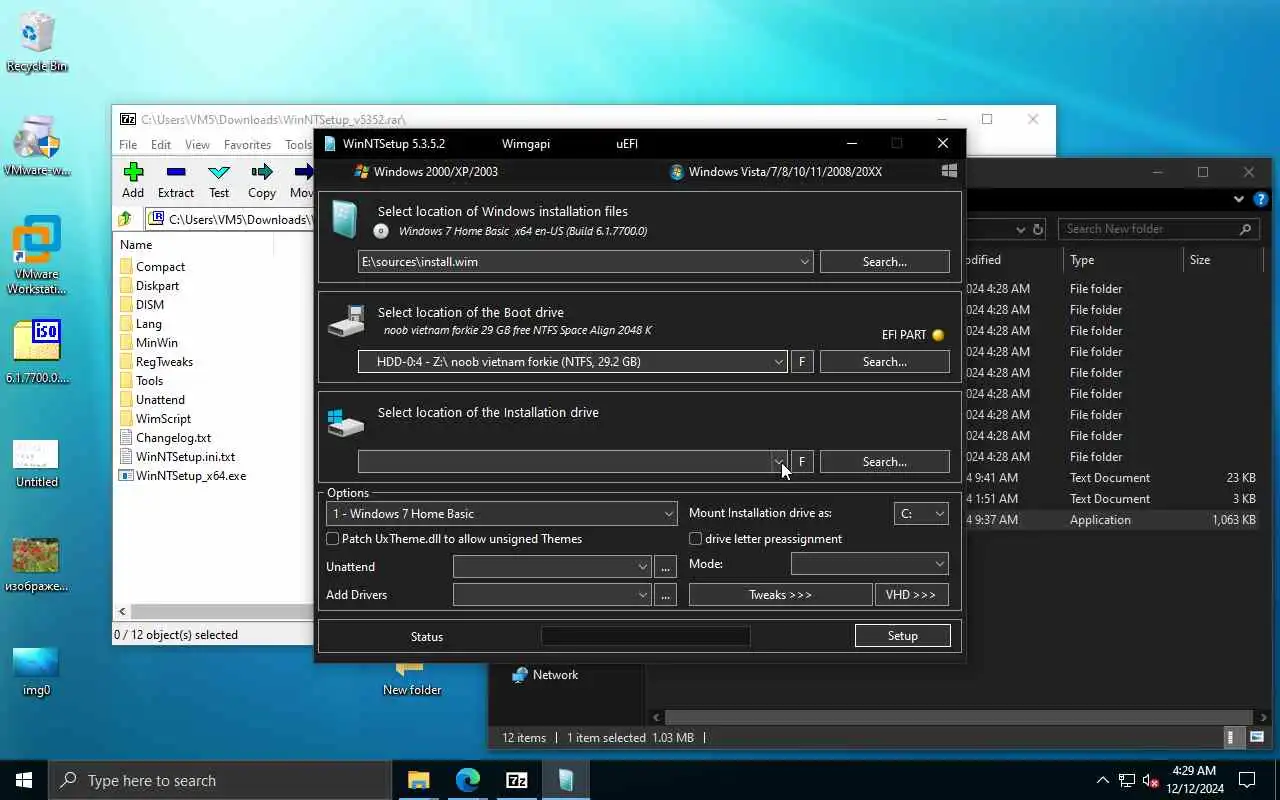Open the Tweaks >>> button
The width and height of the screenshot is (1280, 800).
[x=780, y=595]
